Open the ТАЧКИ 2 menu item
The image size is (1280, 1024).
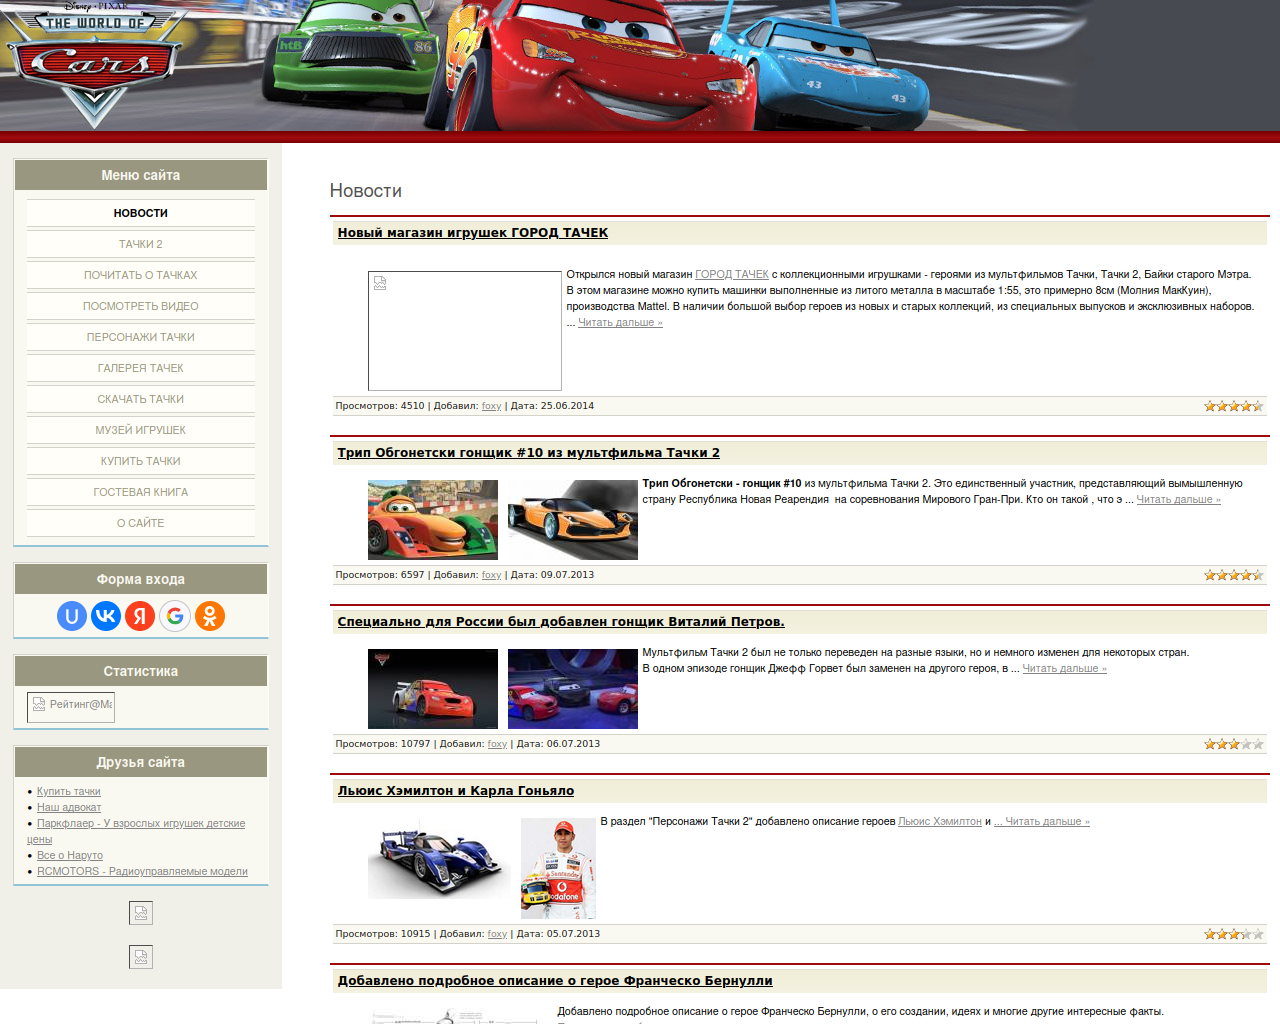coord(141,244)
